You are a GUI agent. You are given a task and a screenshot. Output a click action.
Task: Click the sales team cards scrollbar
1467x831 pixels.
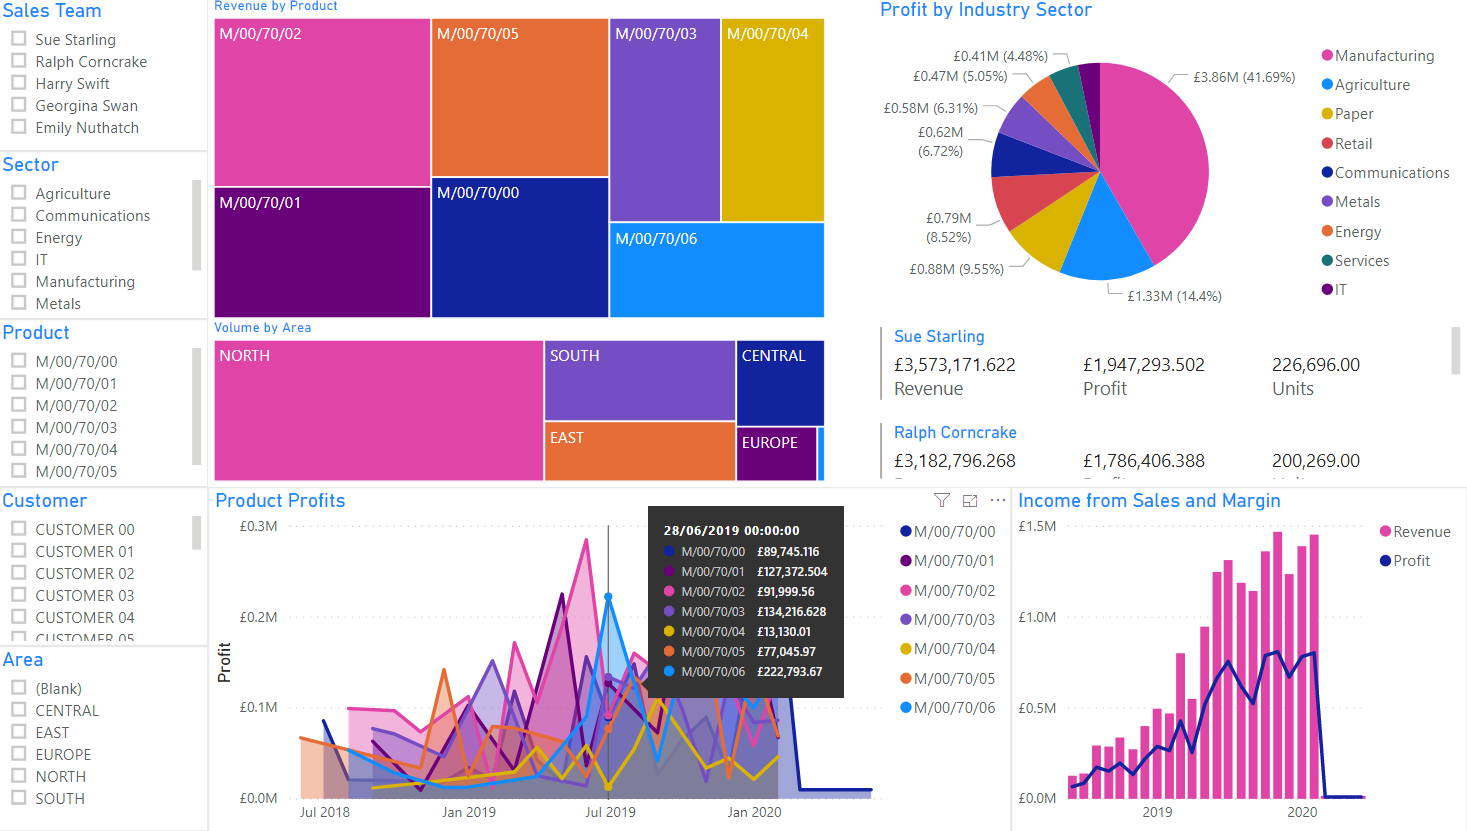1456,350
